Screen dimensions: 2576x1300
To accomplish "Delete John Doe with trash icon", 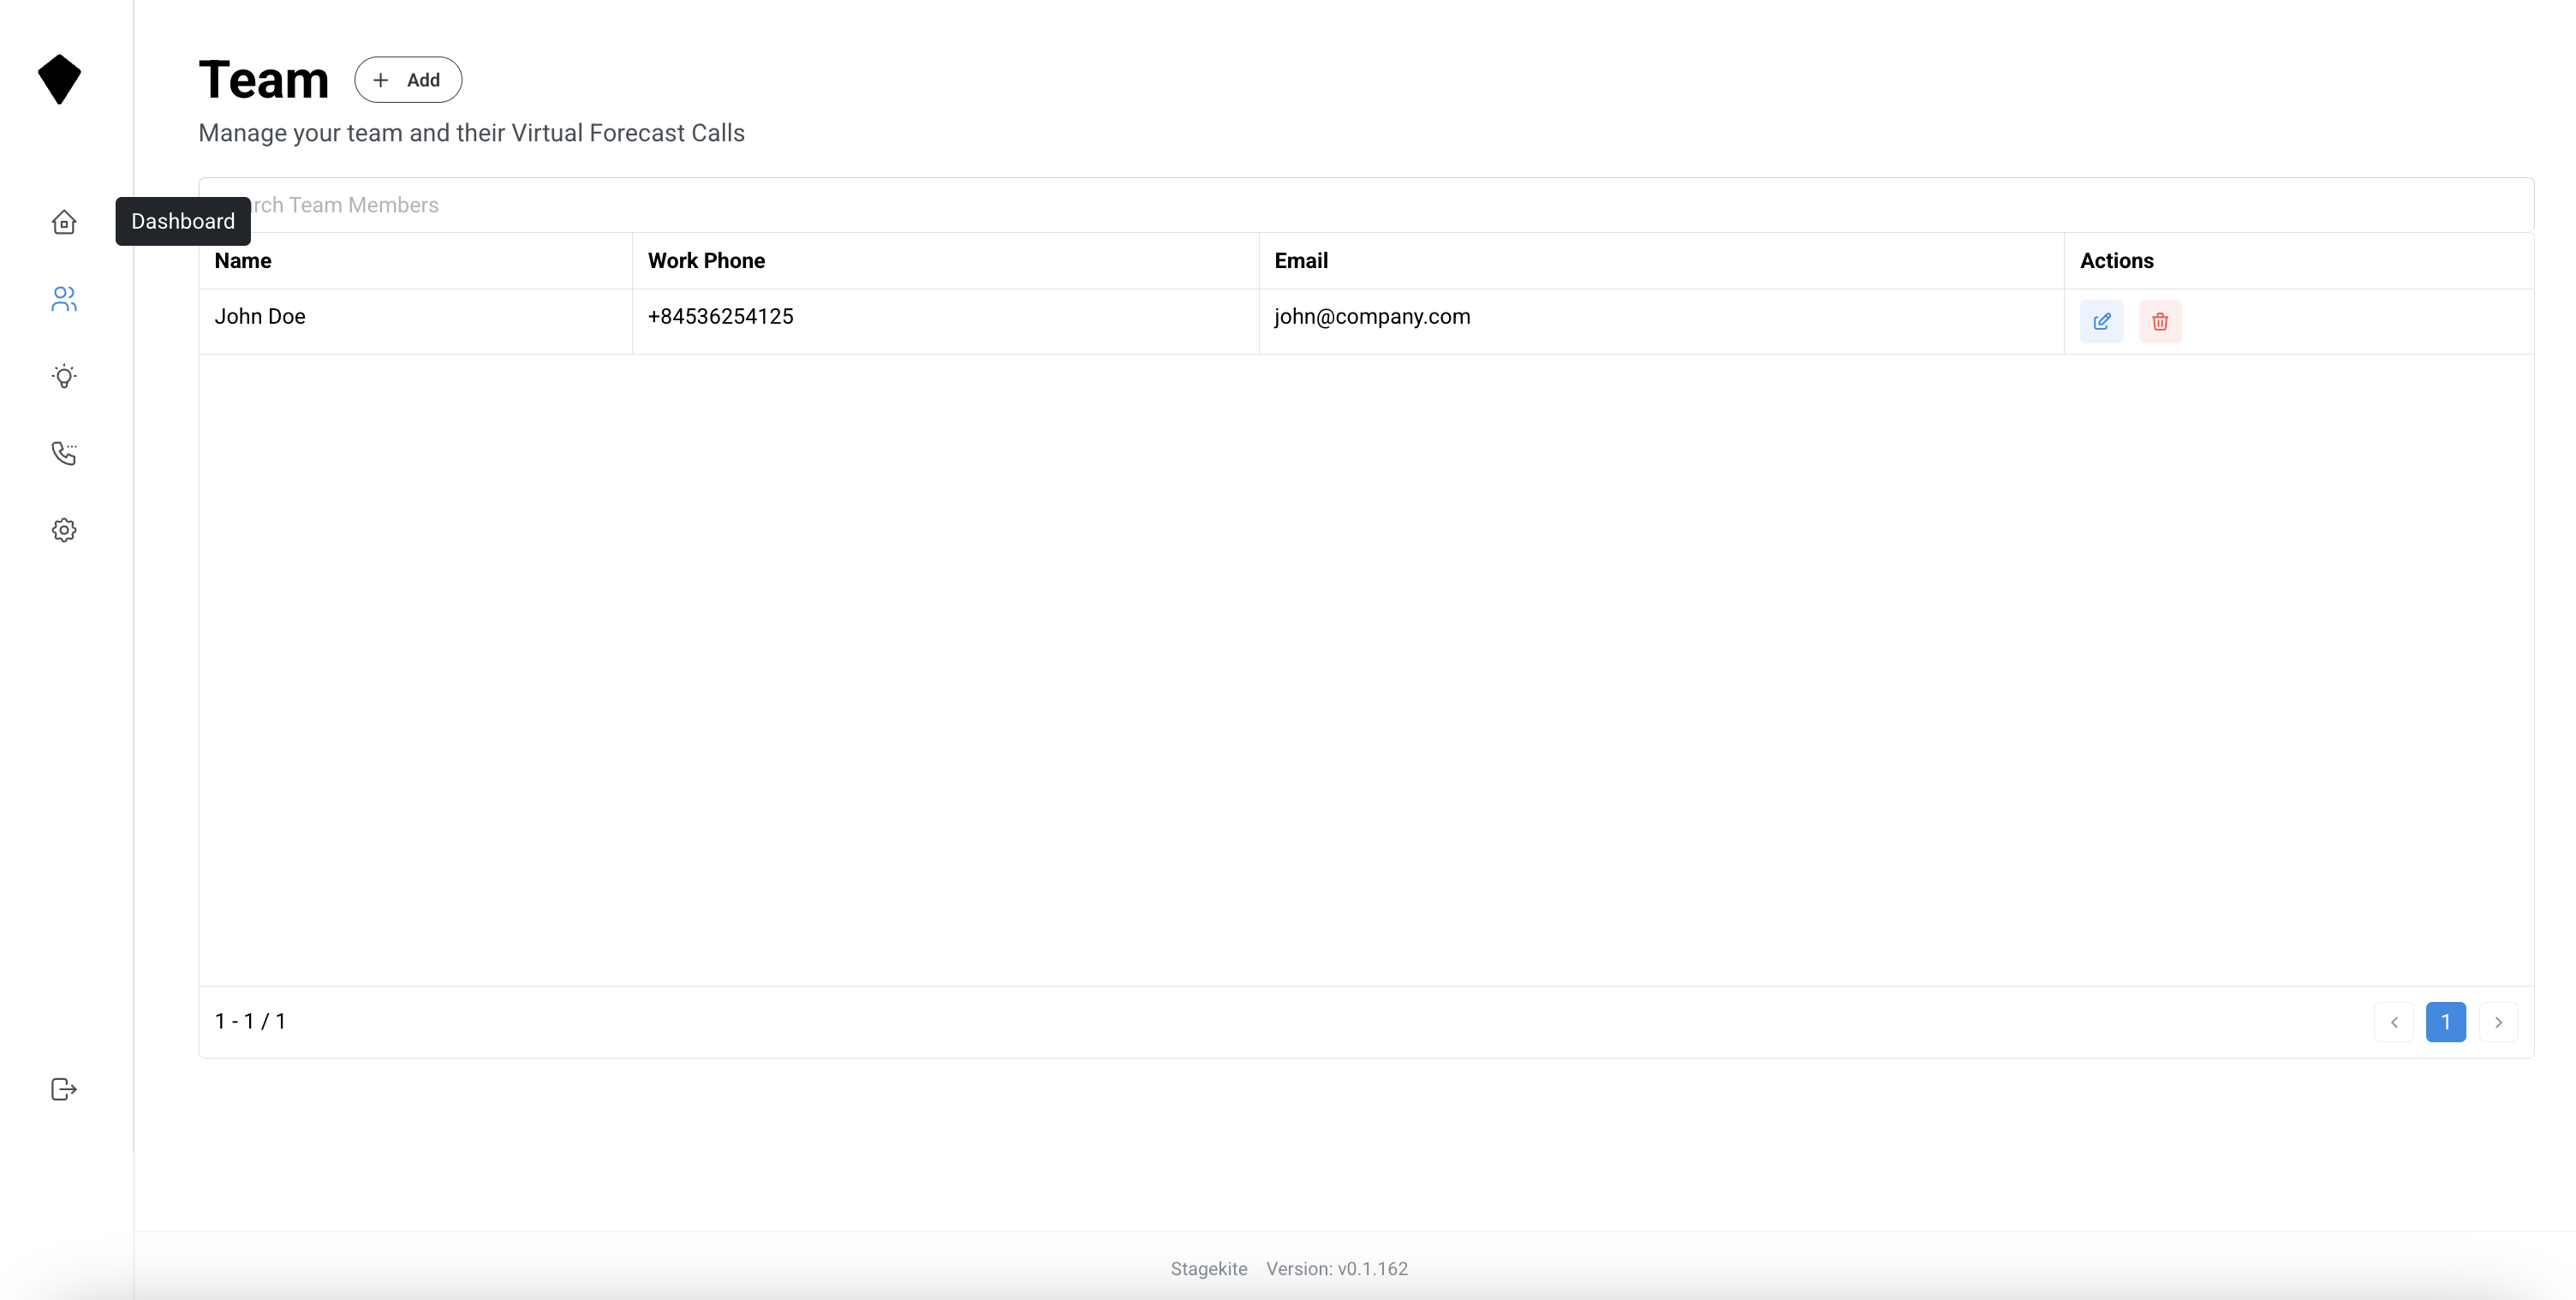I will pos(2160,321).
